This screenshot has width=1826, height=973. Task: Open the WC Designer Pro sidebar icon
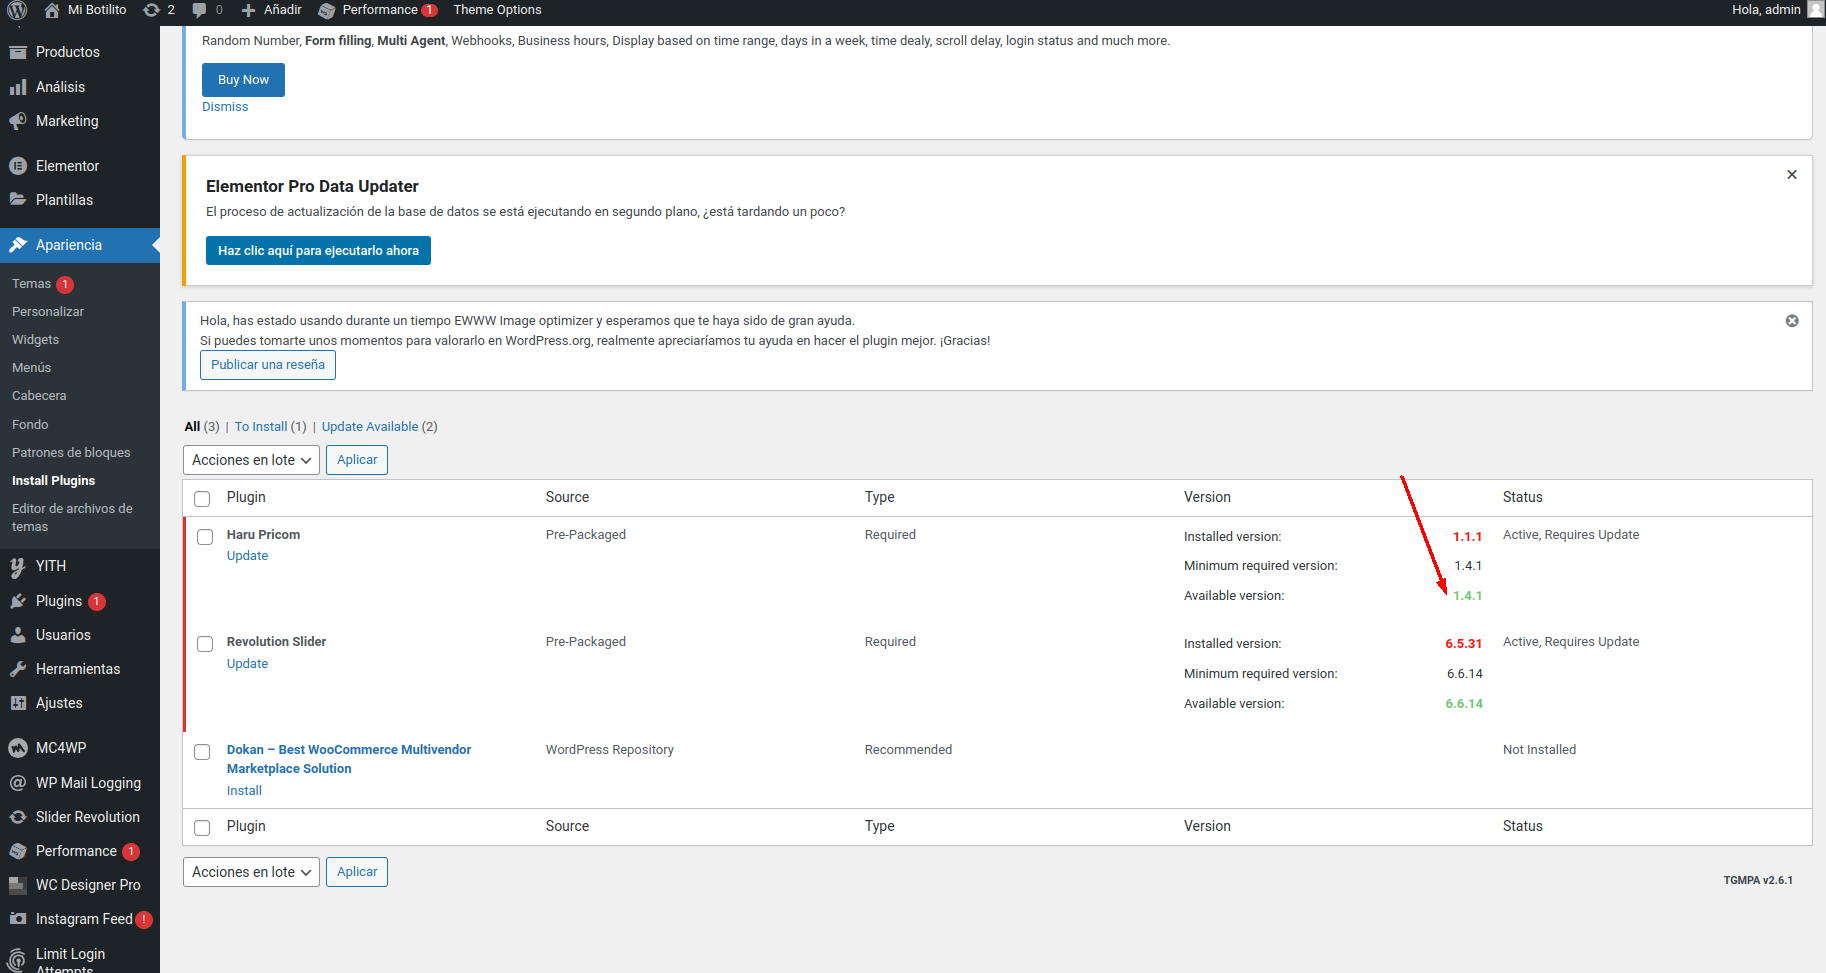[x=18, y=885]
